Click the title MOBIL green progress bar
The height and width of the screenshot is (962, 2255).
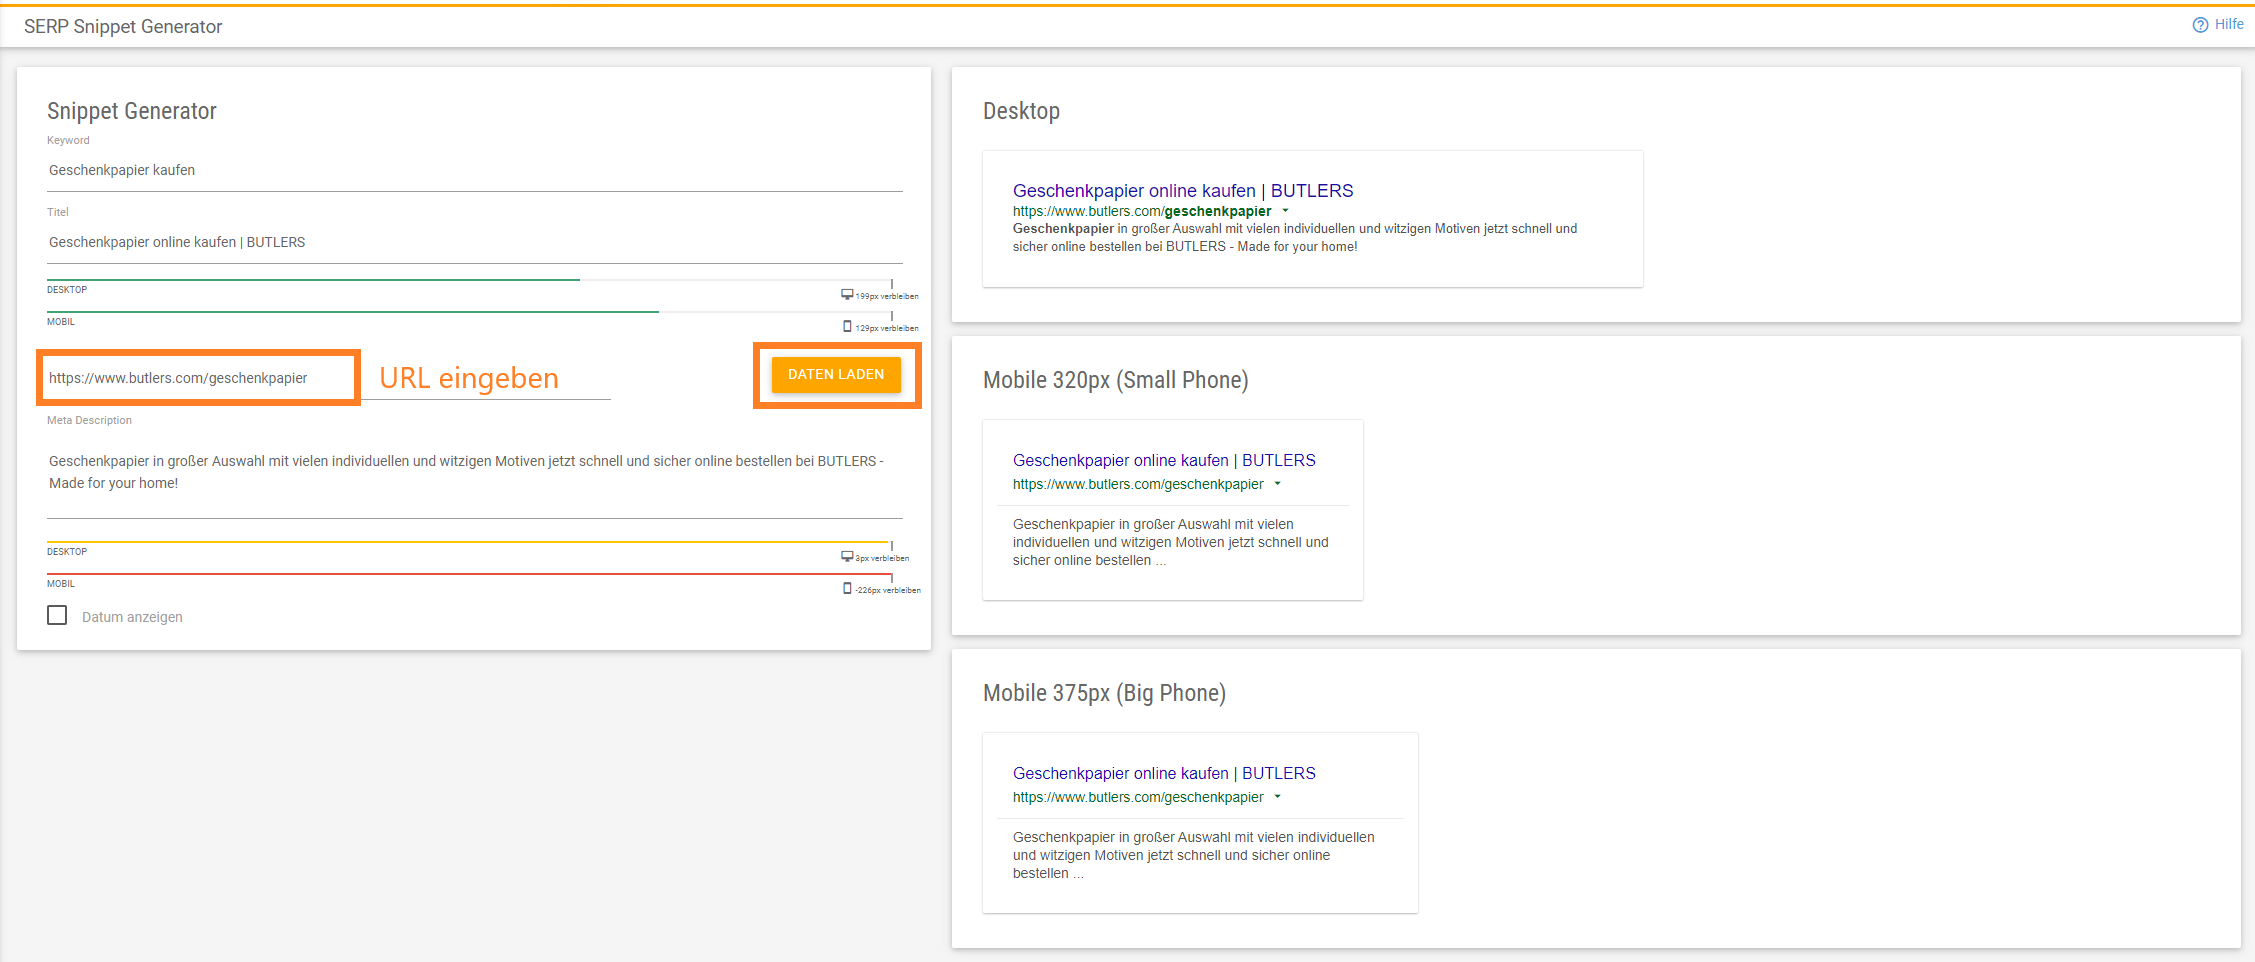(x=353, y=312)
